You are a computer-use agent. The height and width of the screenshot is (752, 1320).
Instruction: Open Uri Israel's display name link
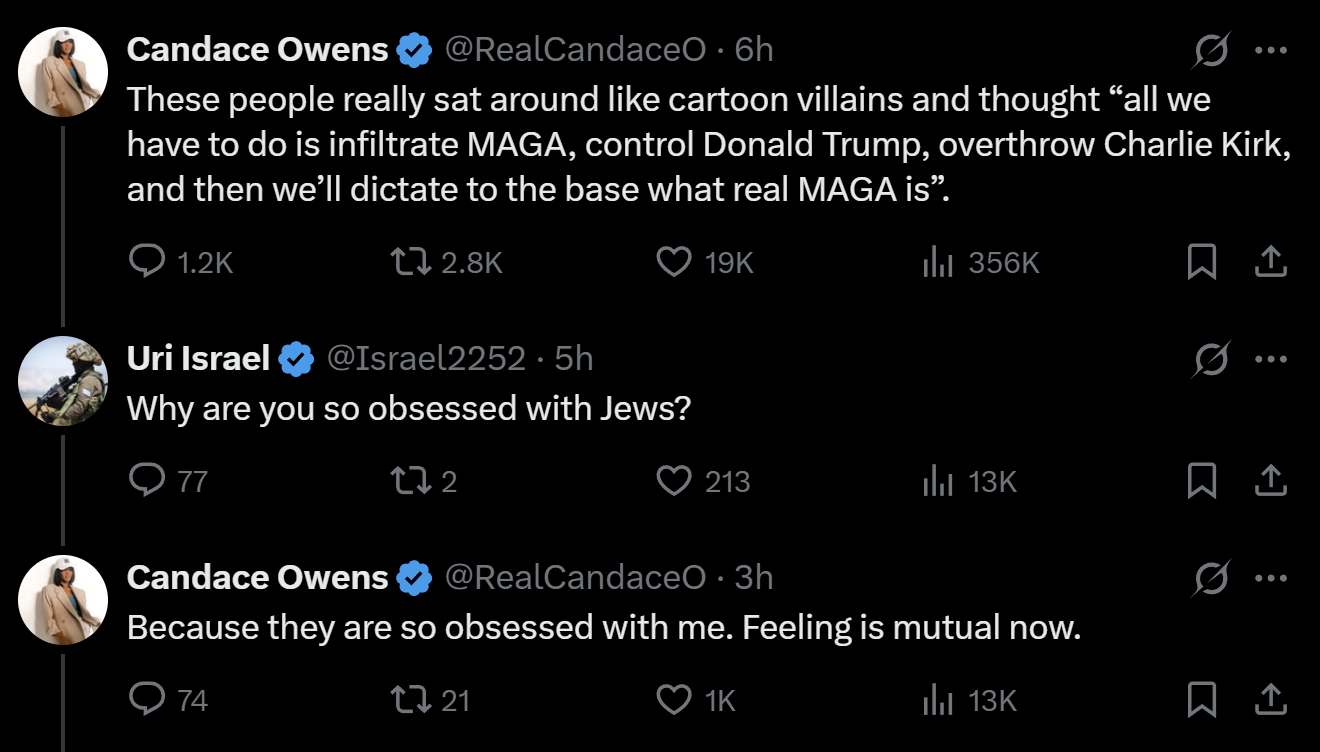198,358
